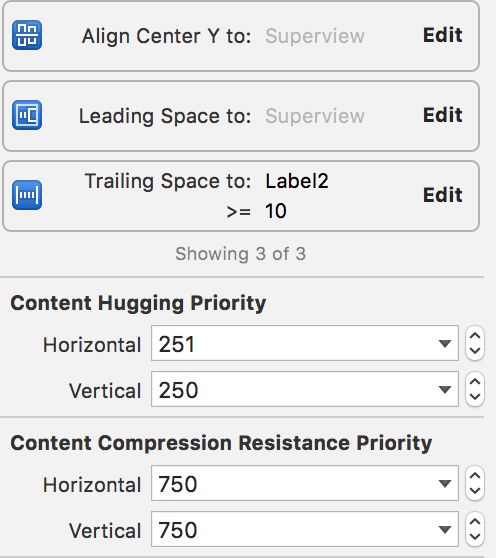
Task: Edit the Trailing Space to Label2 constraint
Action: tap(442, 195)
